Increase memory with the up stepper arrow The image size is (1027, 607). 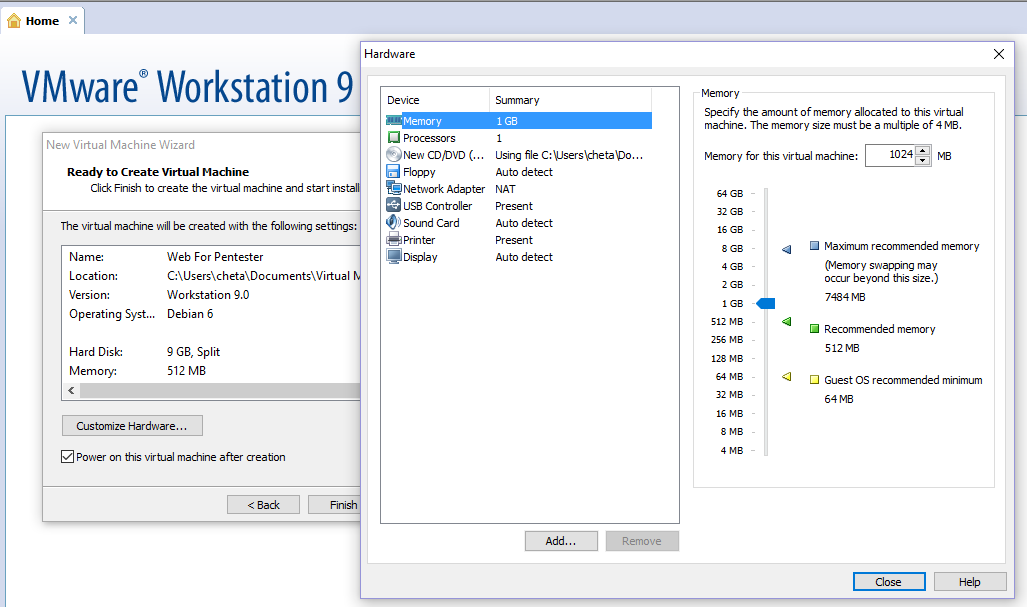922,151
